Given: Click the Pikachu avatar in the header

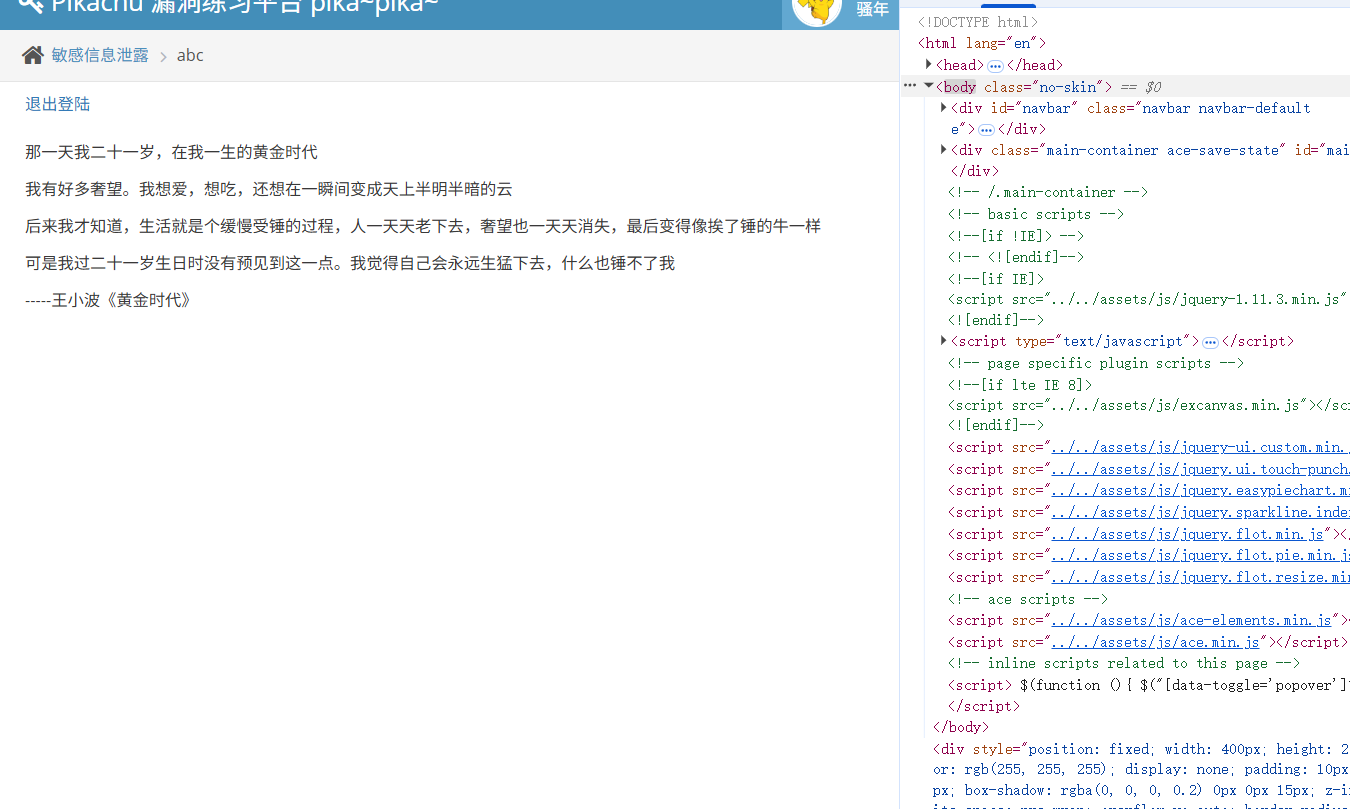Looking at the screenshot, I should tap(817, 10).
